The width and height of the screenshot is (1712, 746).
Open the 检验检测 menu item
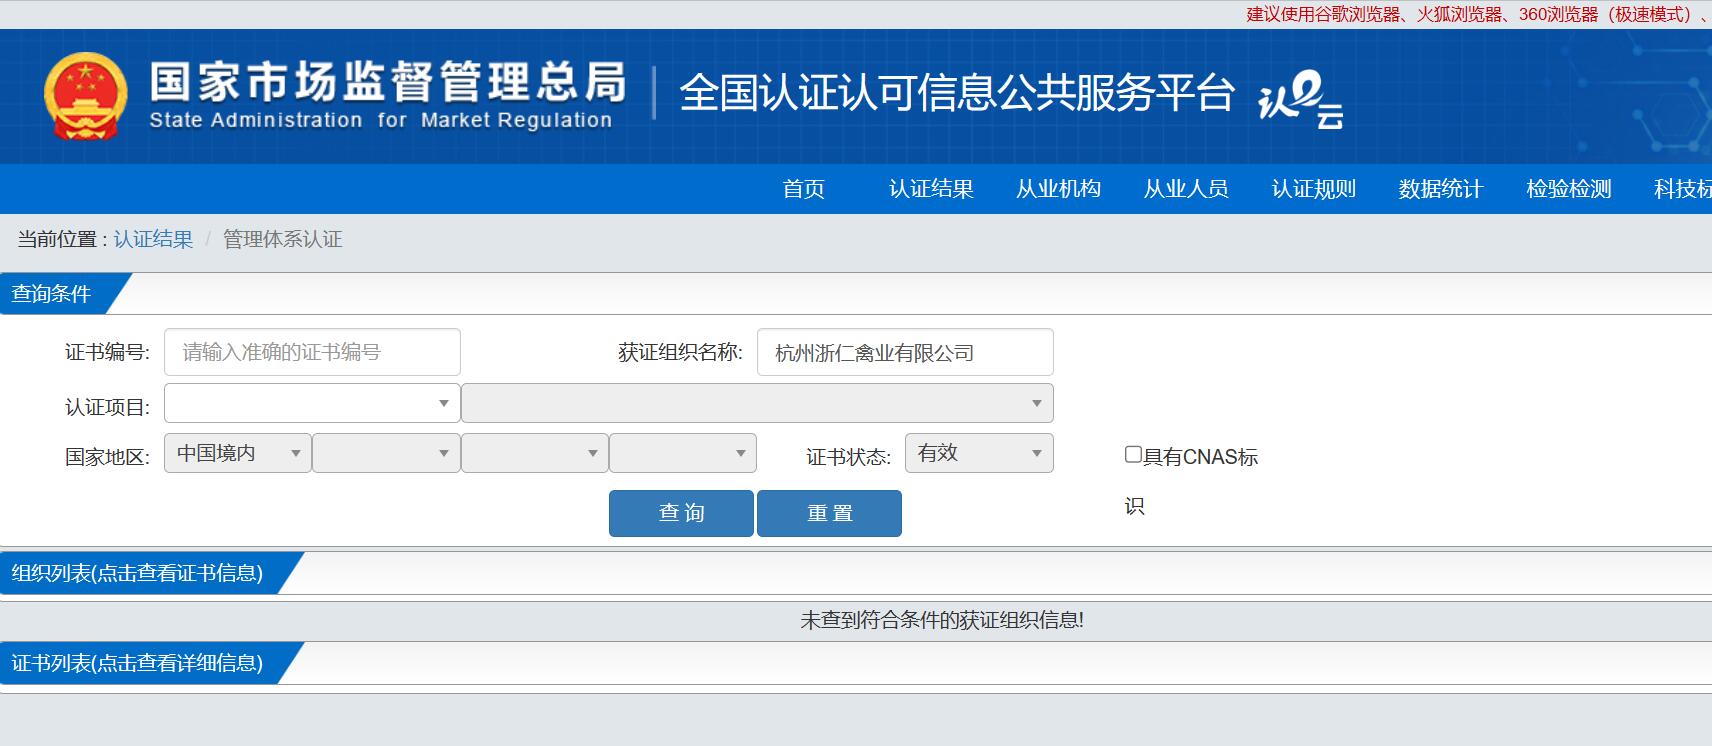tap(1569, 189)
